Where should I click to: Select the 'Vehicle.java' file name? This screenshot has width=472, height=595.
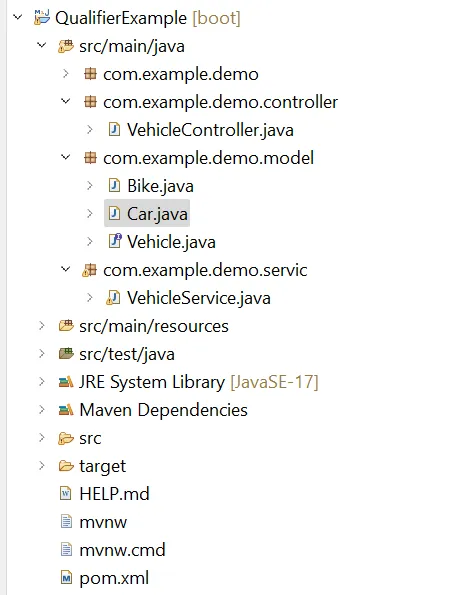[x=171, y=242]
